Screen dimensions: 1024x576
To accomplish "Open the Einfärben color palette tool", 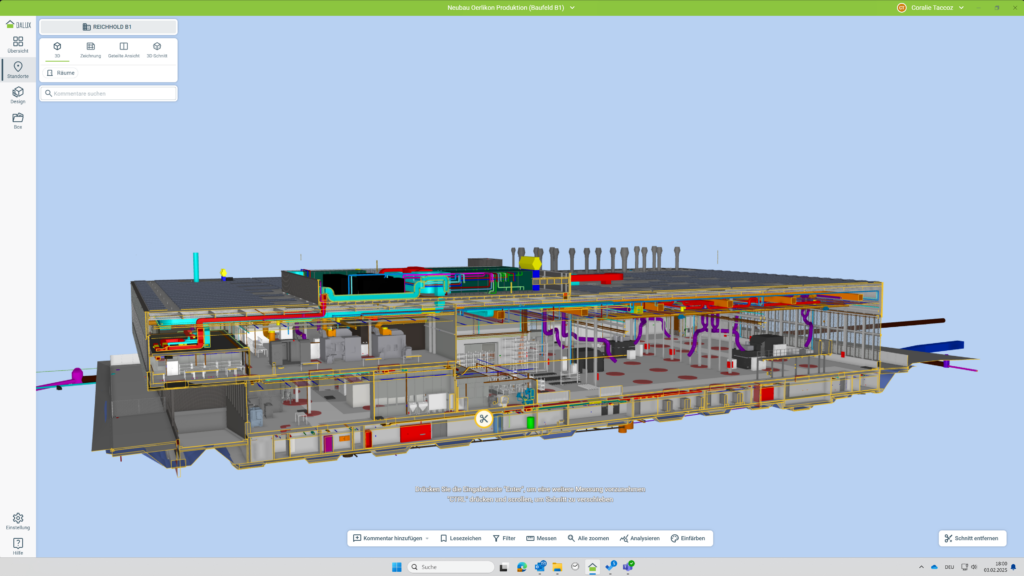I will (x=688, y=538).
